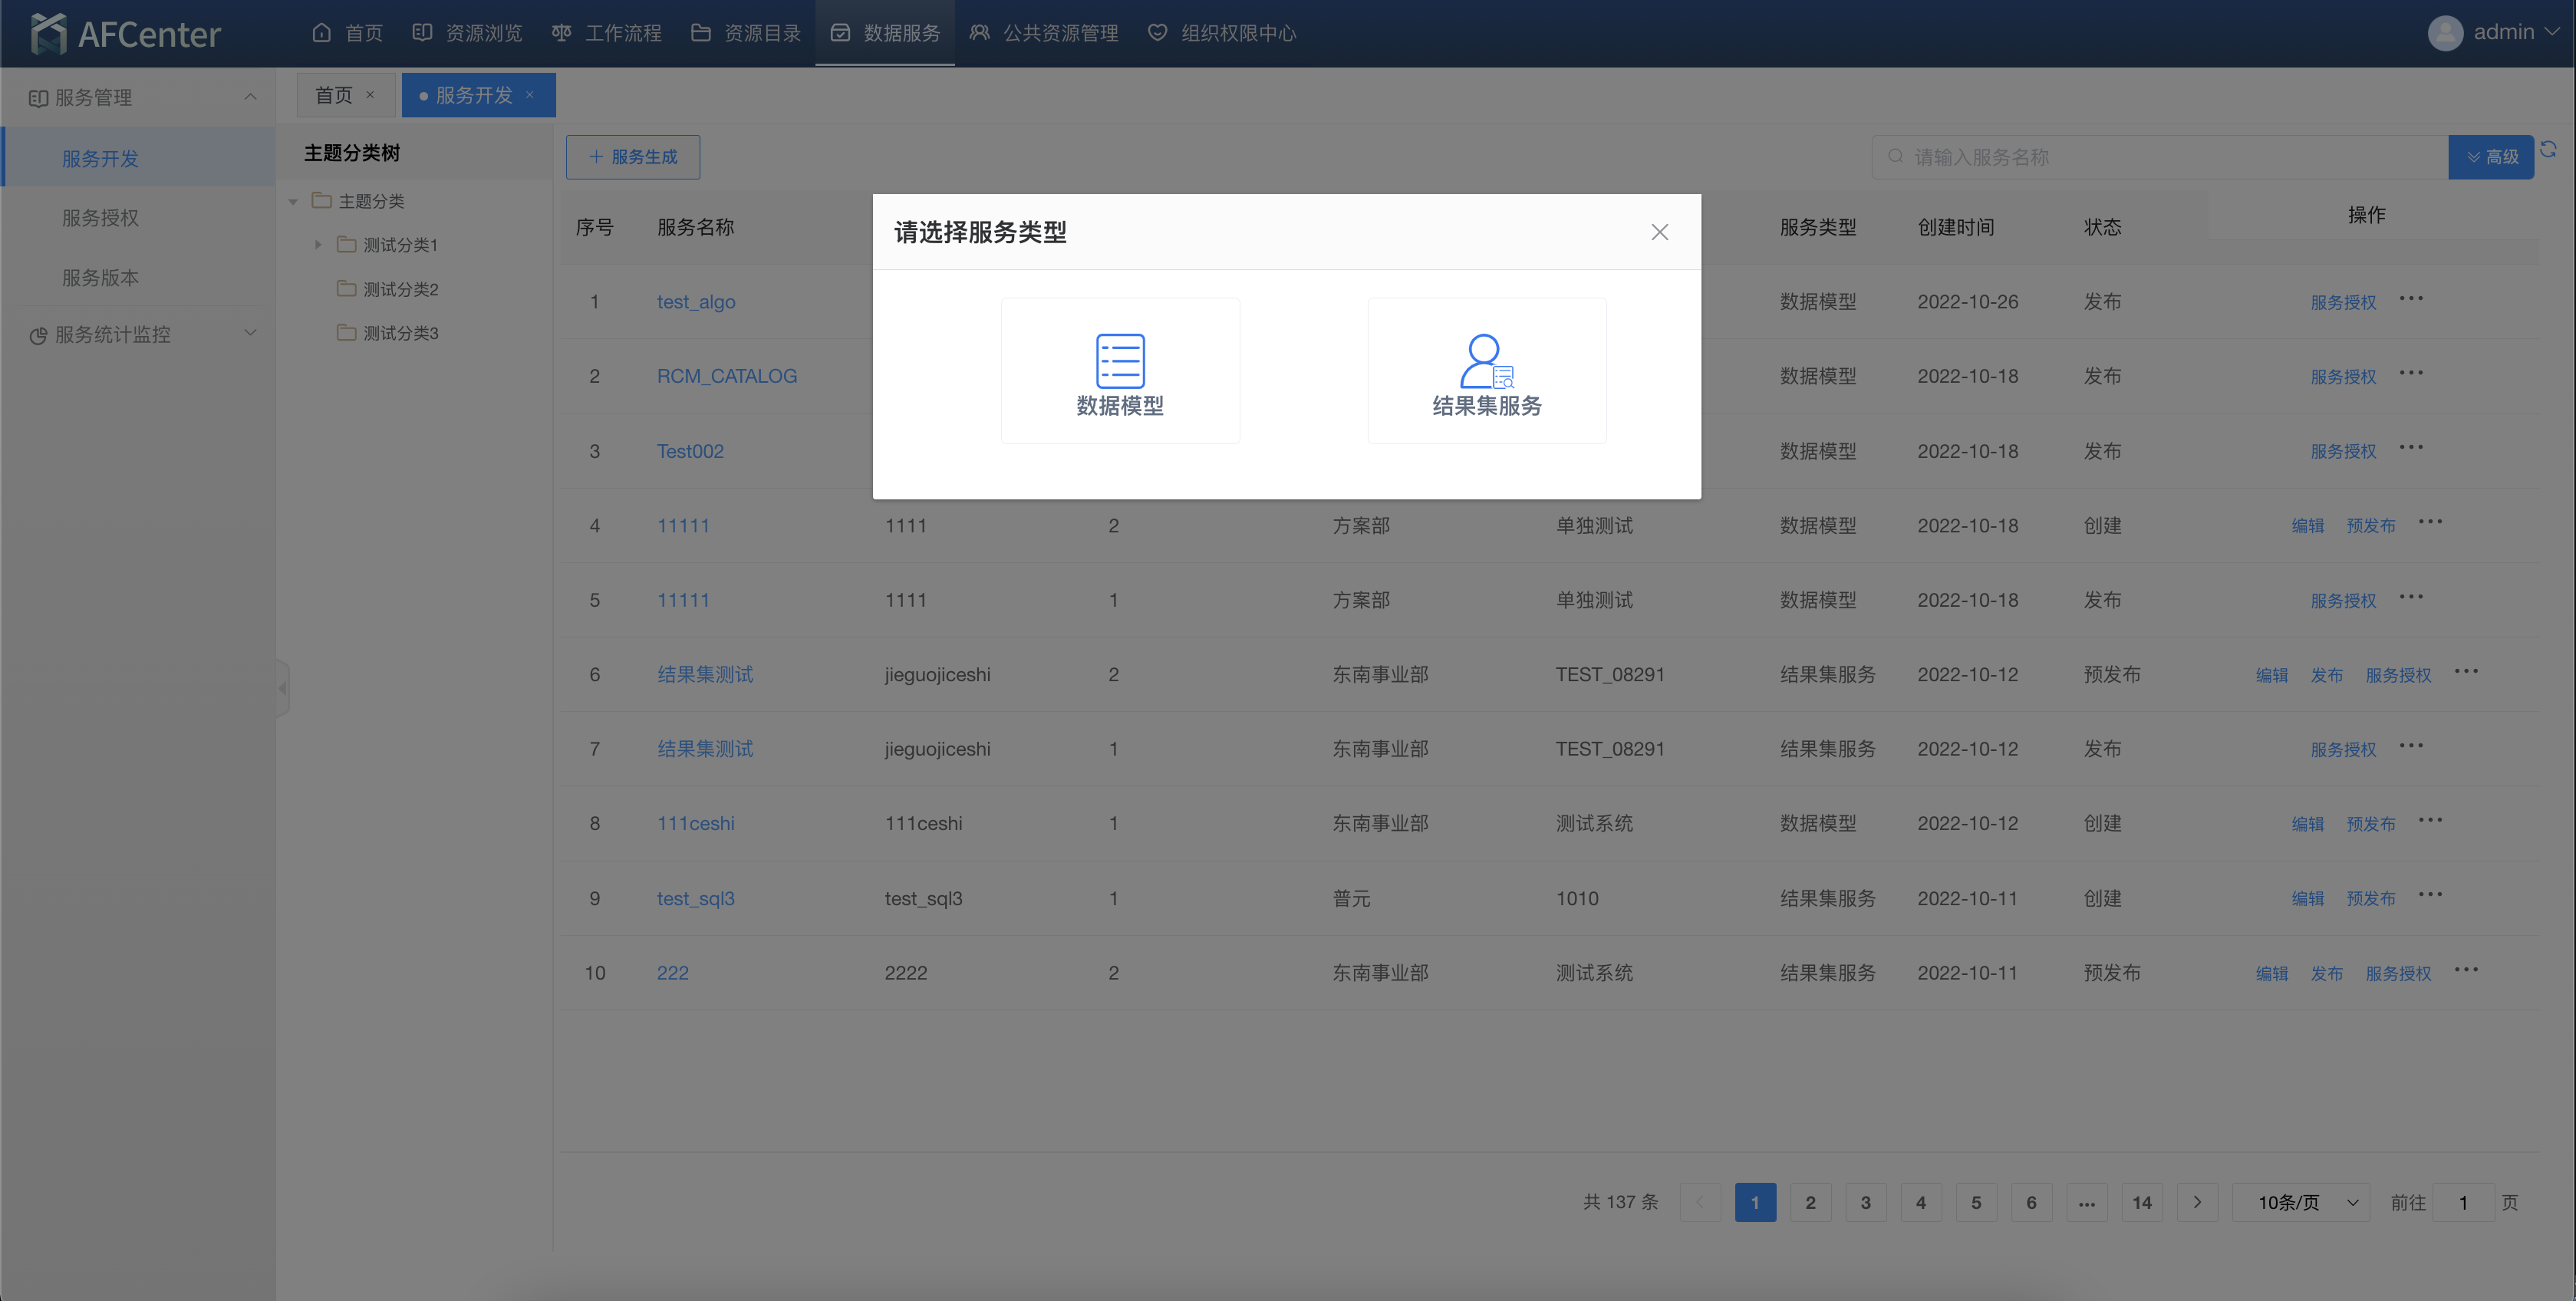Open the 222 service link

(x=673, y=973)
